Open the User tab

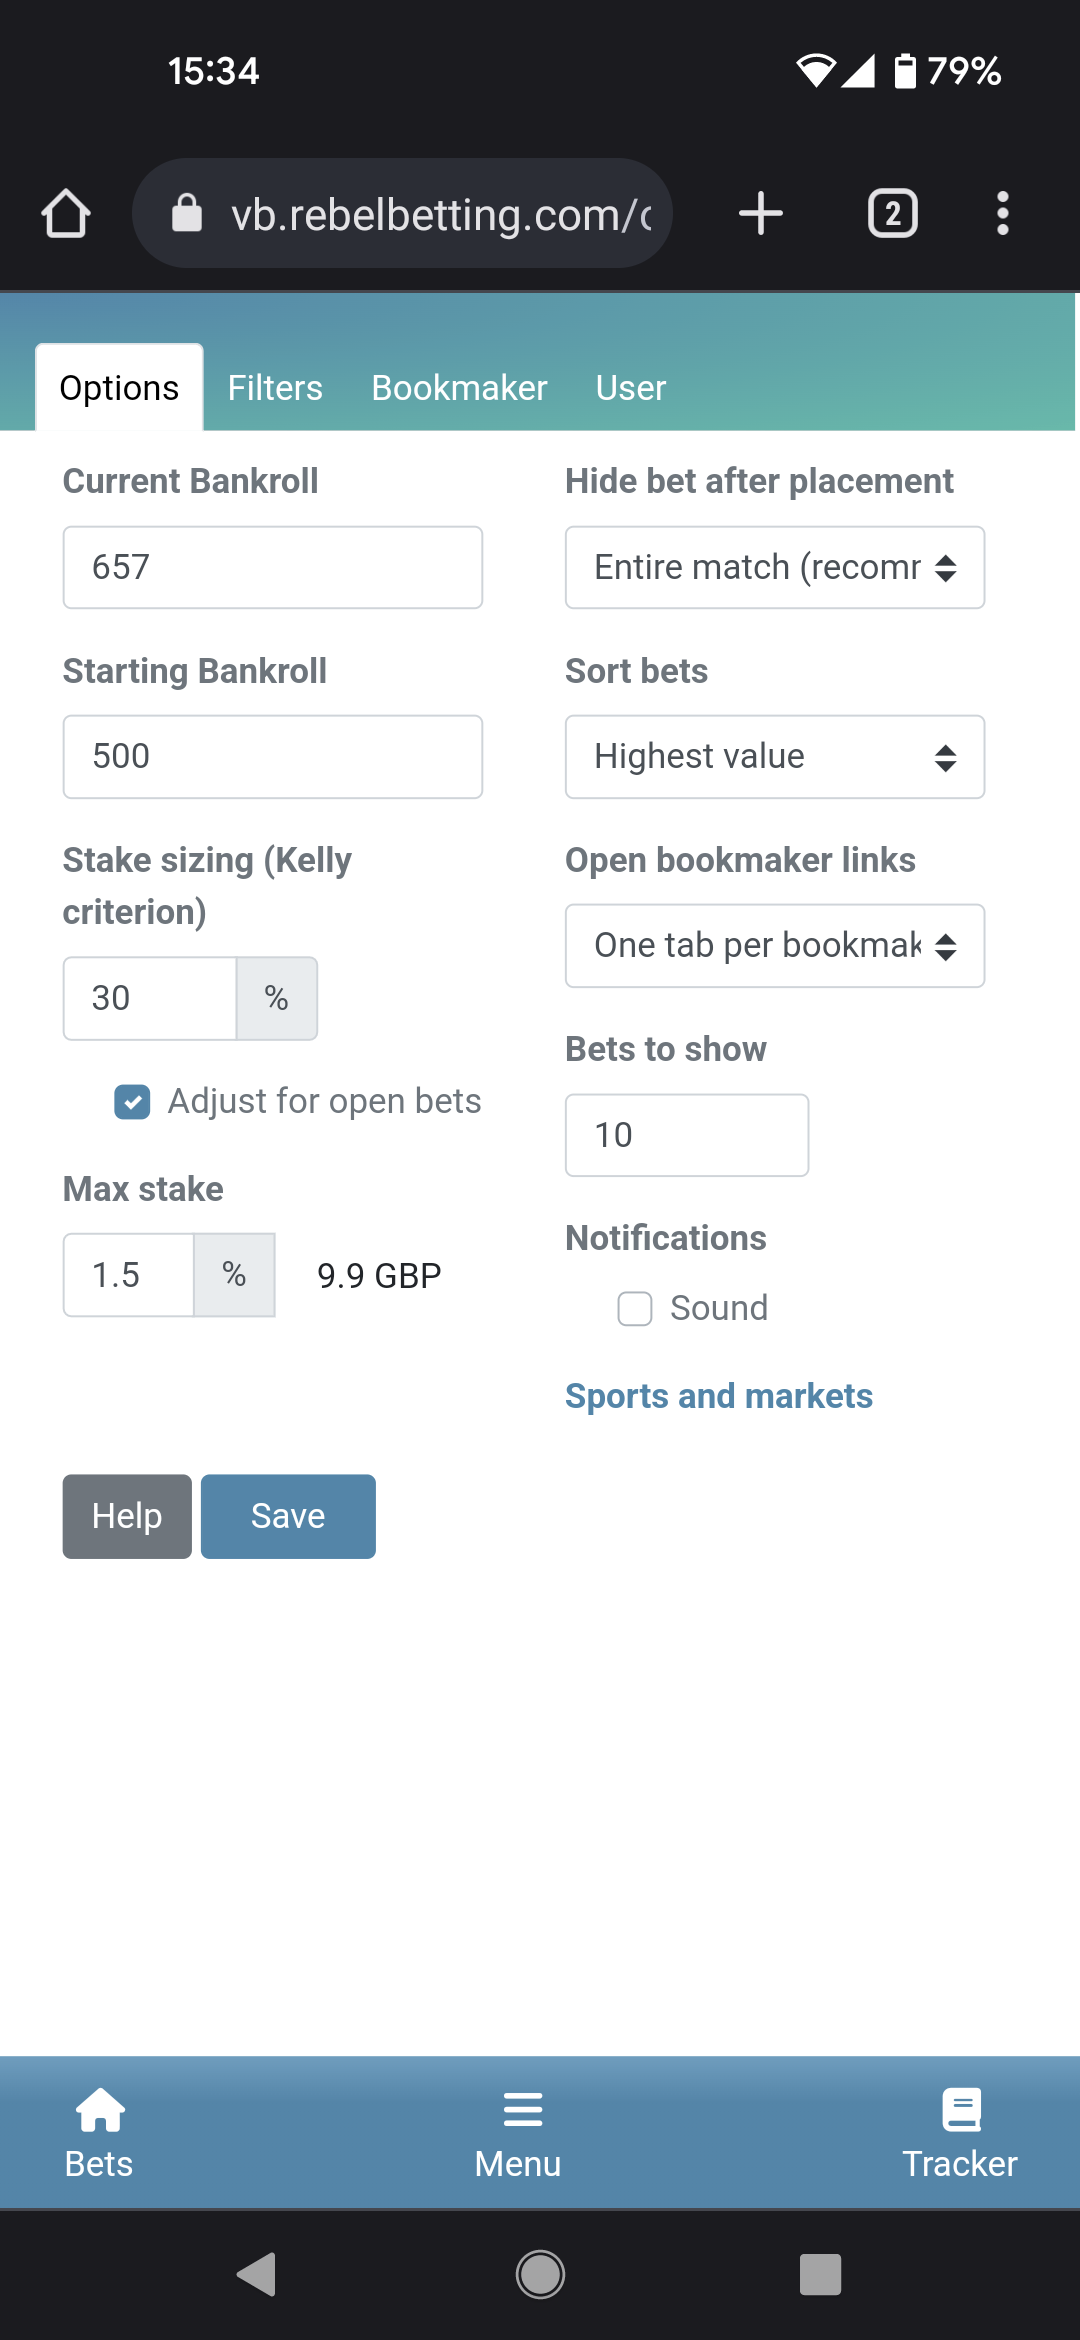pos(630,388)
